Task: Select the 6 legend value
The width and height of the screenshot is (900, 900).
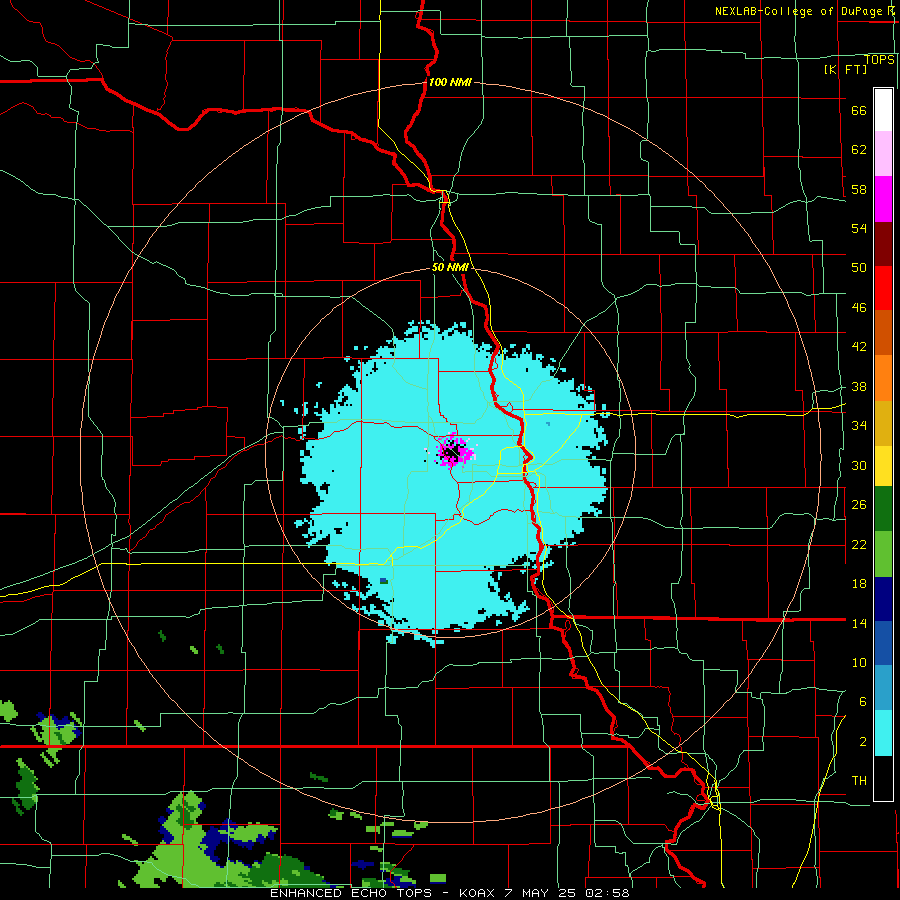Action: coord(863,702)
